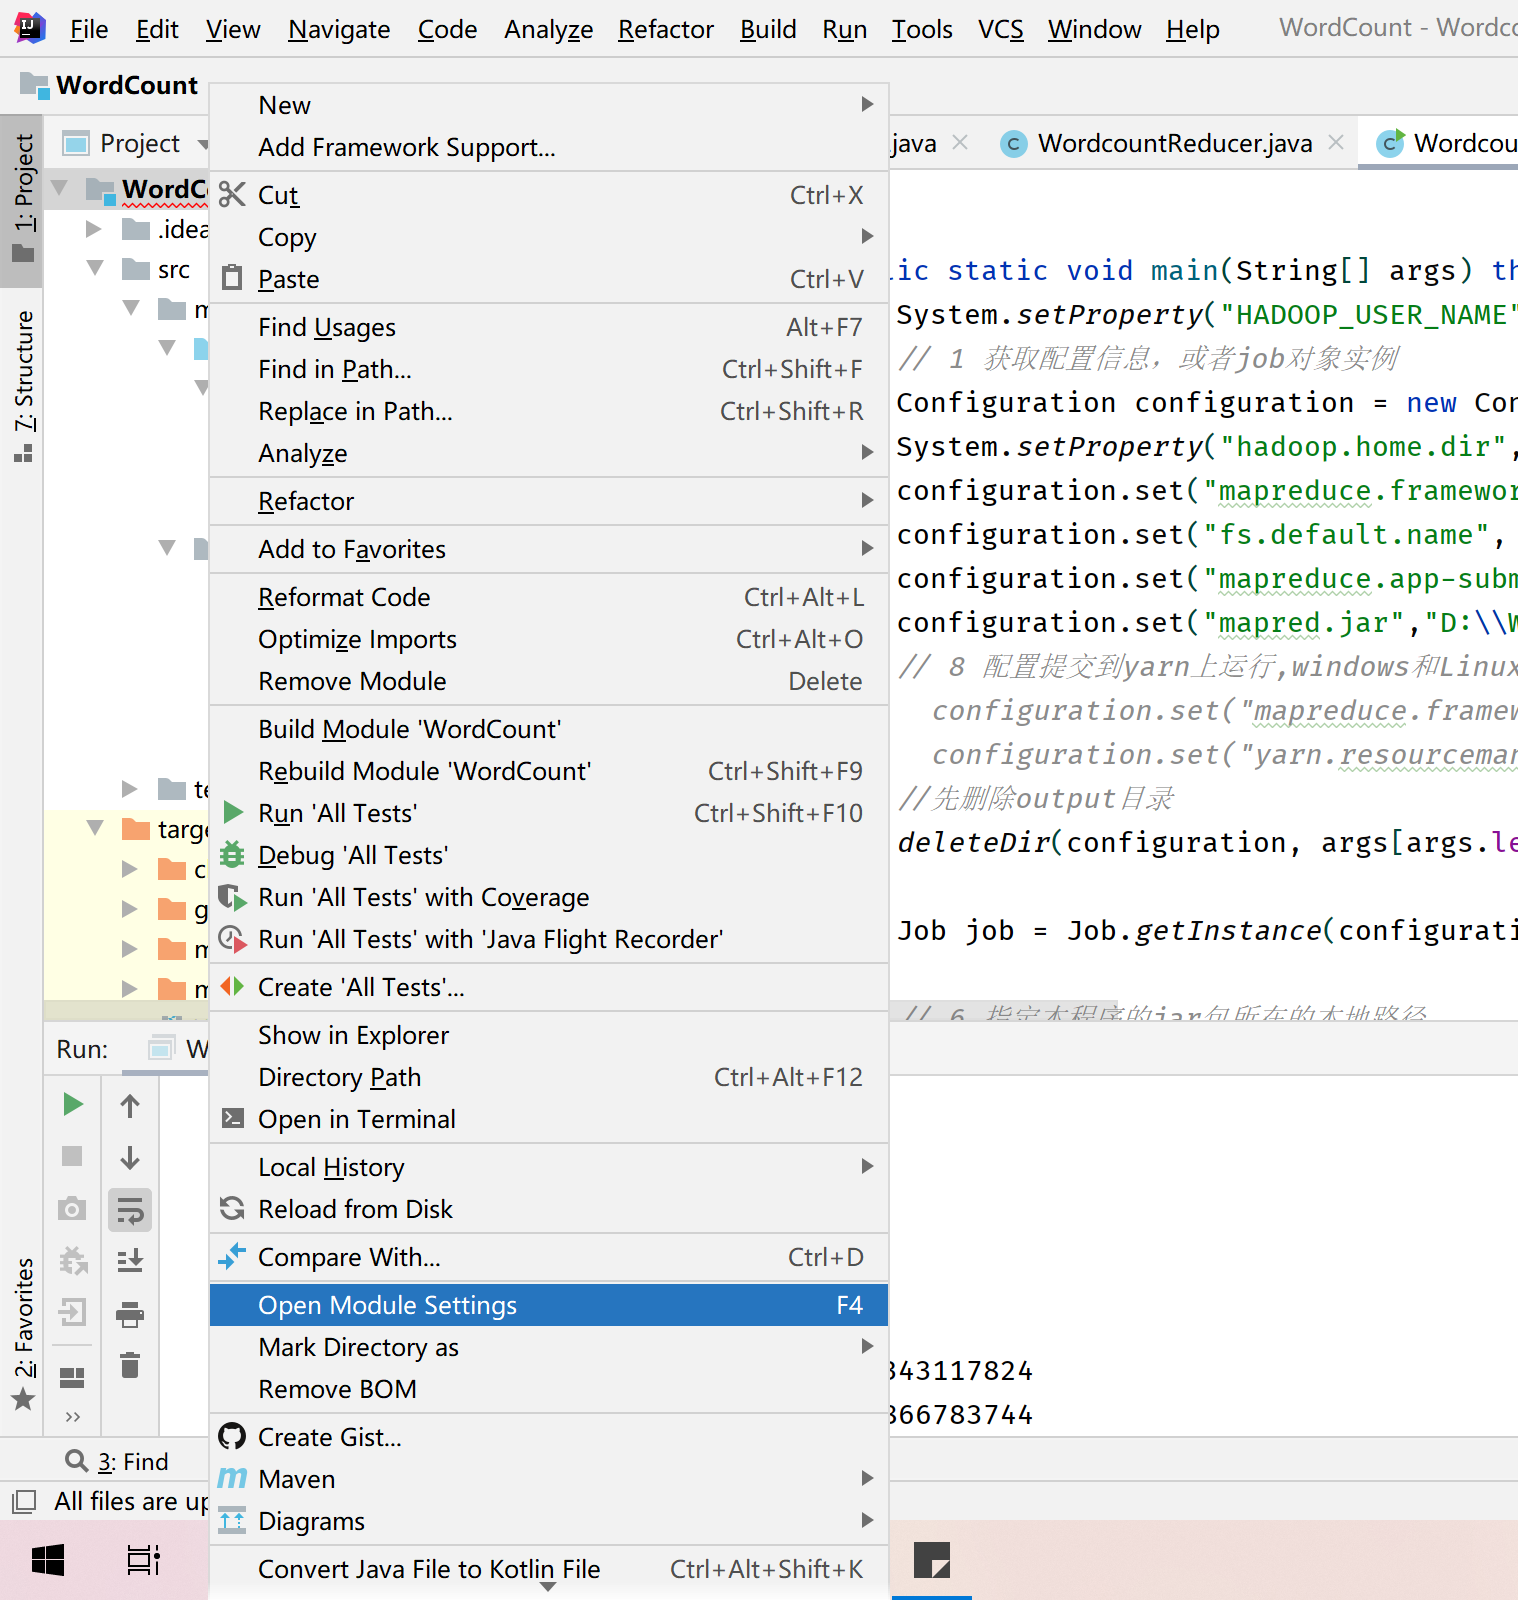Open the Navigate menu
This screenshot has height=1600, width=1518.
(339, 30)
